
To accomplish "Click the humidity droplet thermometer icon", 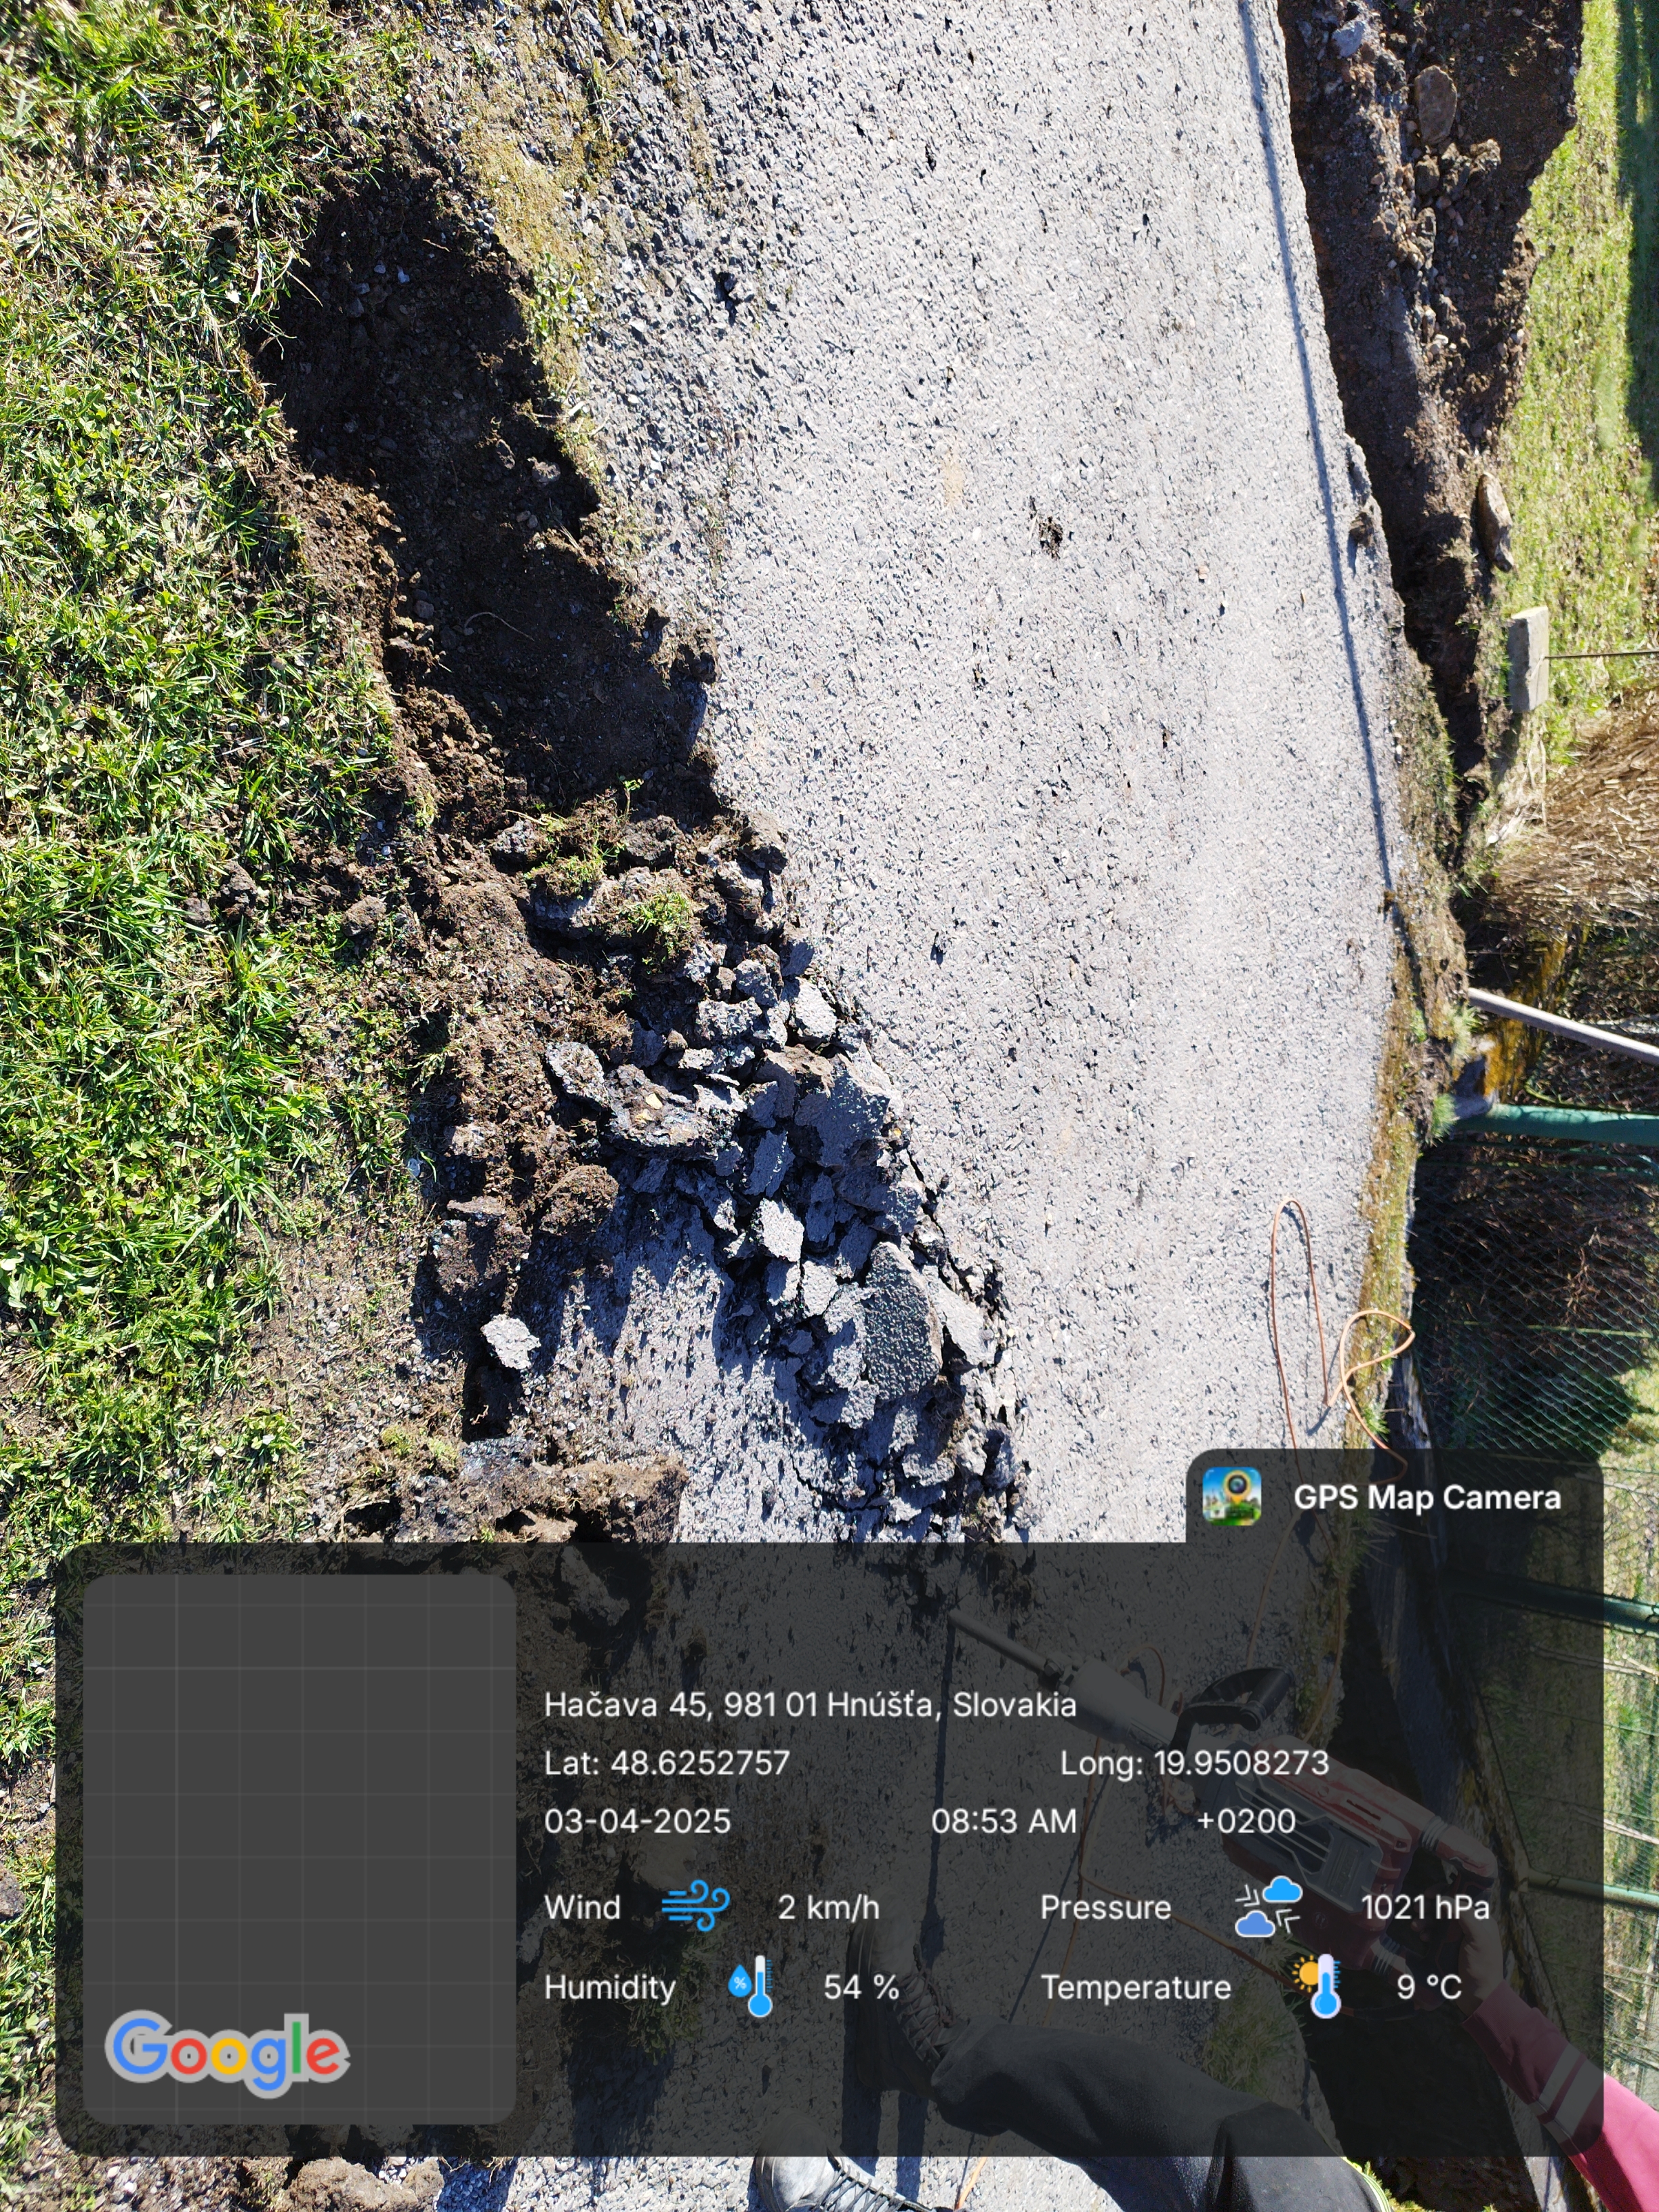I will click(x=750, y=1986).
